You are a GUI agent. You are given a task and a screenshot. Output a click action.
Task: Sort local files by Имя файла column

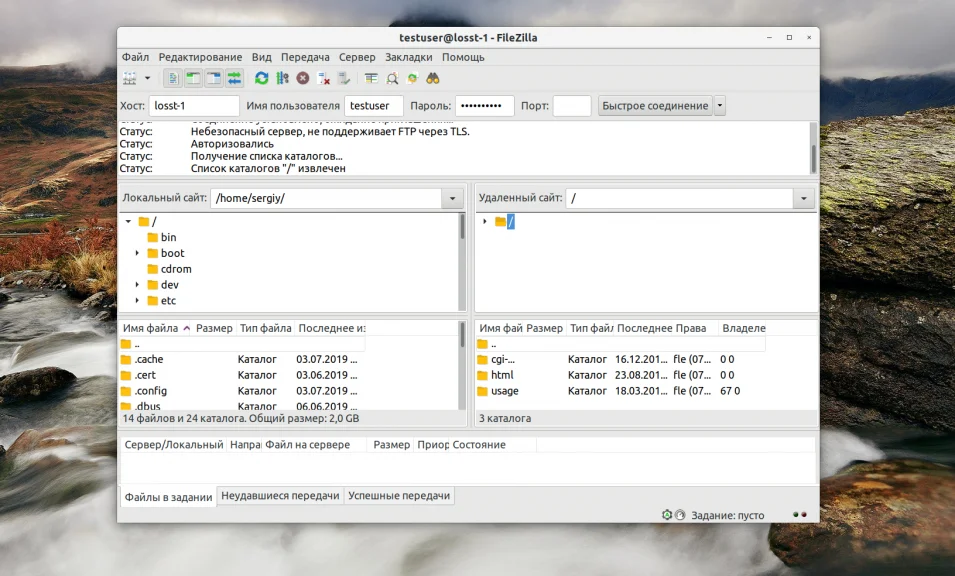(x=150, y=328)
